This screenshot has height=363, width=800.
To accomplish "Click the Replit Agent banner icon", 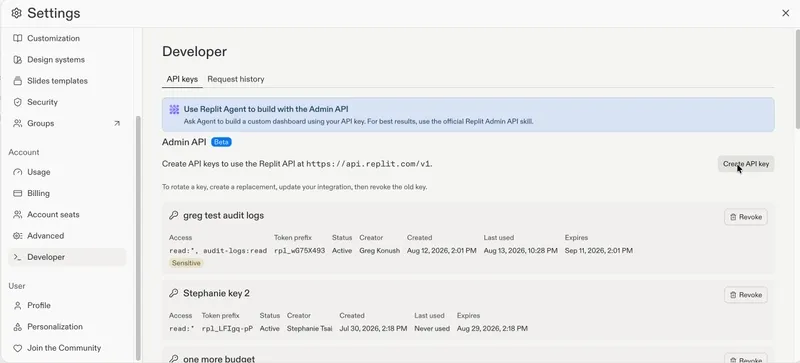I will point(174,109).
